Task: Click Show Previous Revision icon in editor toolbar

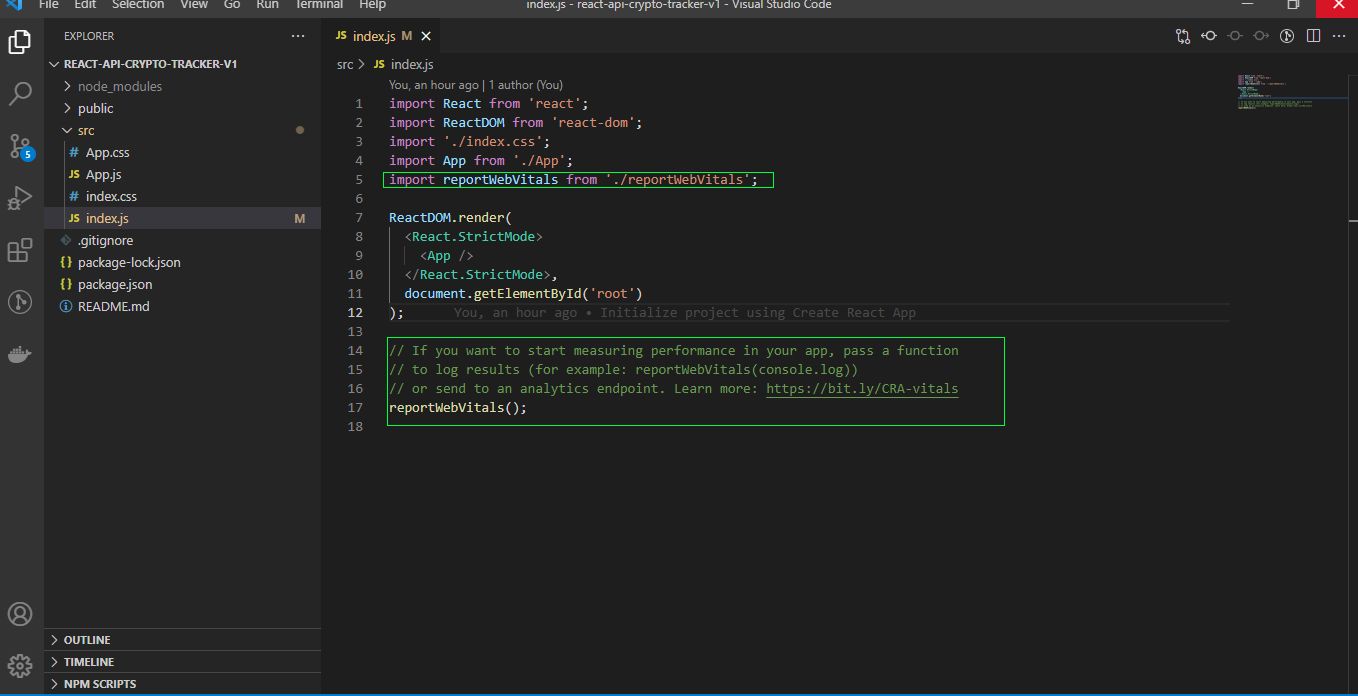Action: point(1209,36)
